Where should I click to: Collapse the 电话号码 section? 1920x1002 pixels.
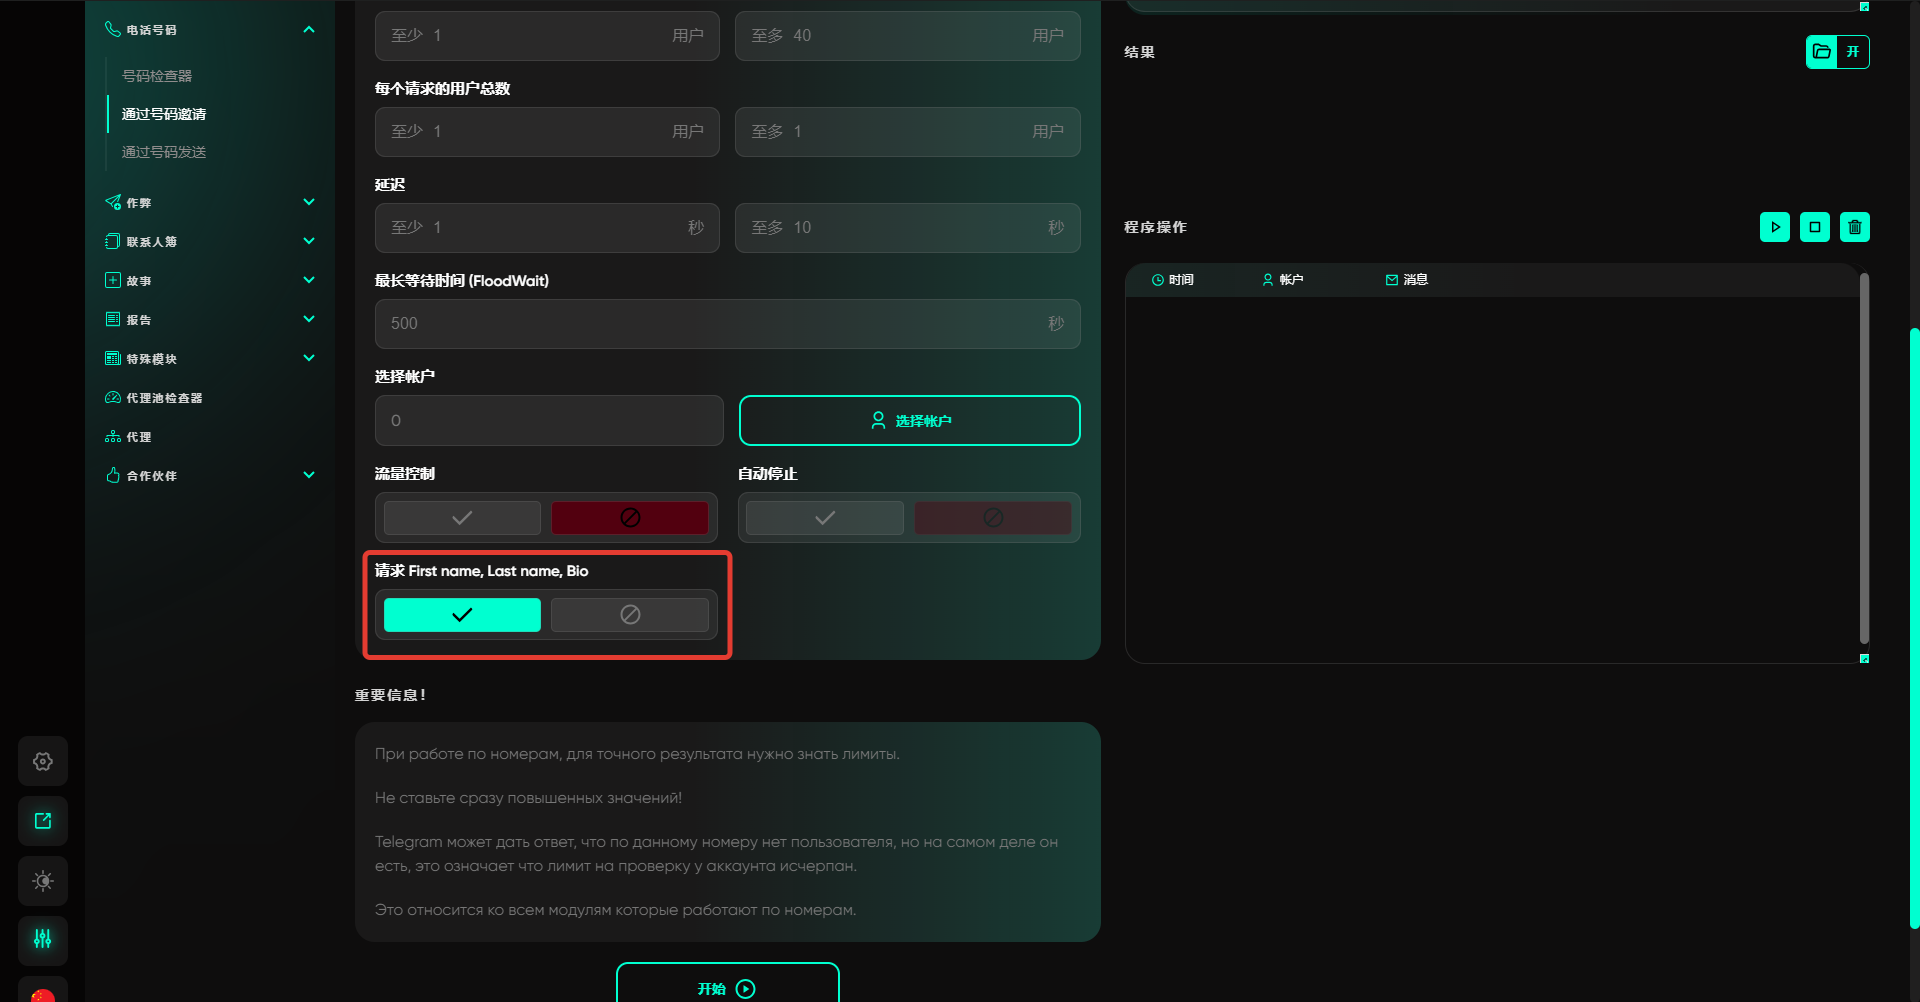(x=309, y=30)
